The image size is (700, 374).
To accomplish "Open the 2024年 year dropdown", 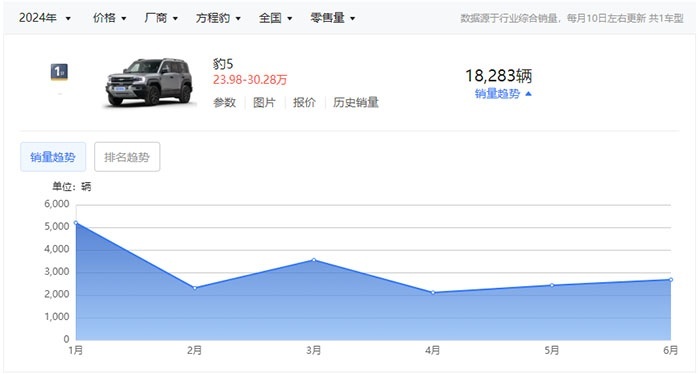I will 45,18.
